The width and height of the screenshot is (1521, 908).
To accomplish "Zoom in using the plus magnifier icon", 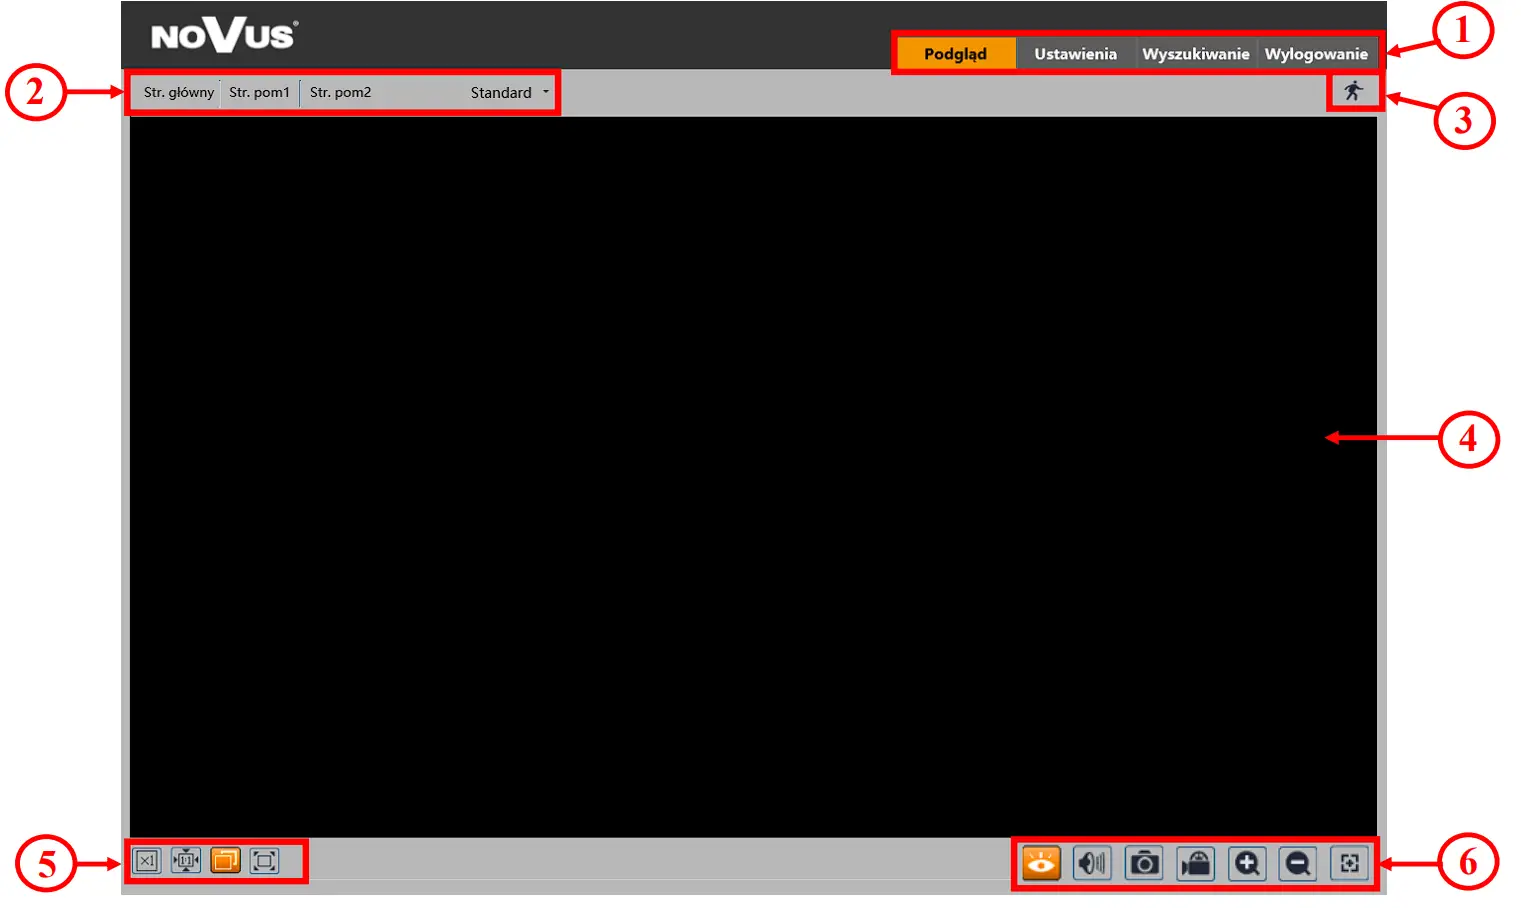I will (1246, 863).
